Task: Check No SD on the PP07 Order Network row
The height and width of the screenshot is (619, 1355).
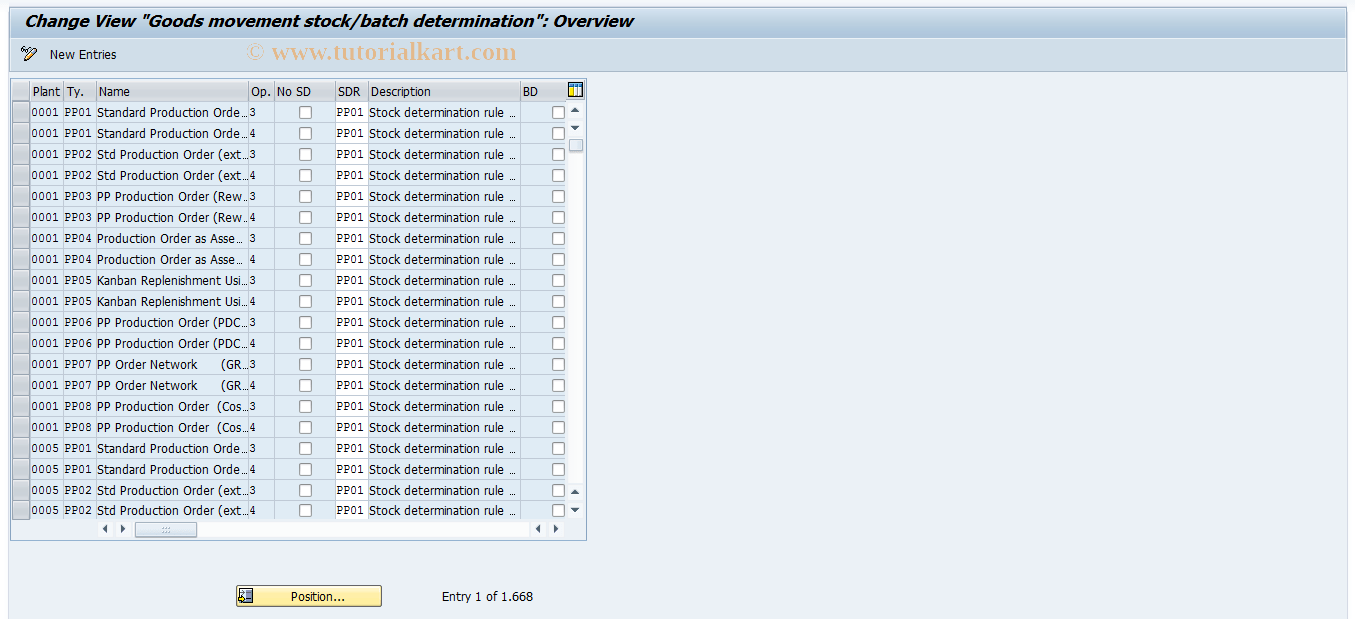Action: pos(305,364)
